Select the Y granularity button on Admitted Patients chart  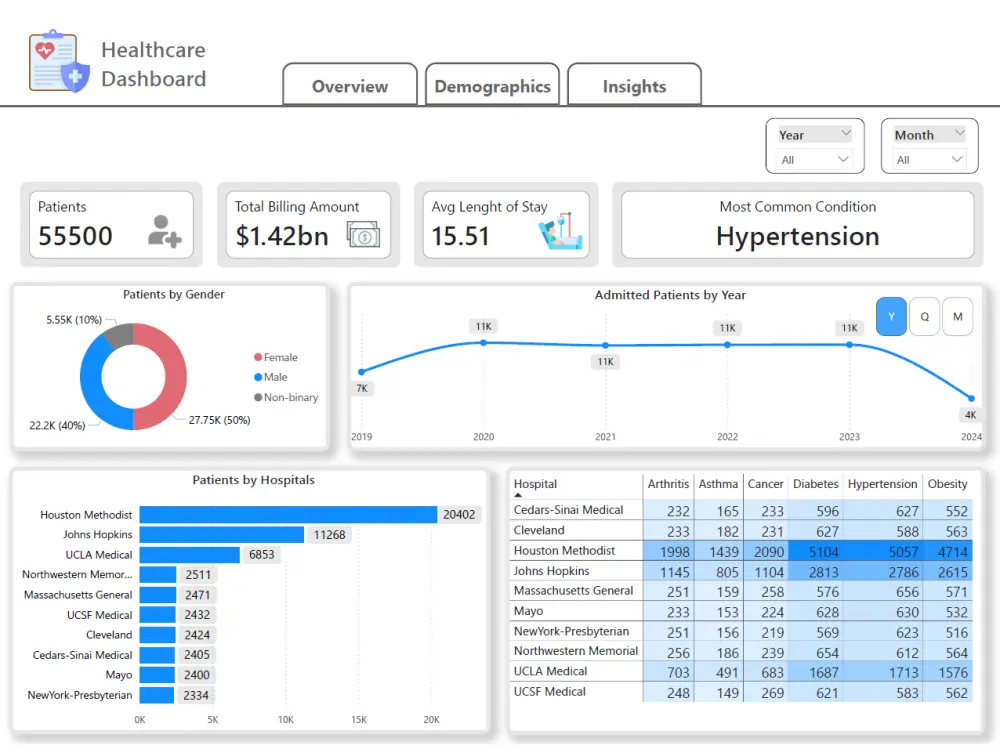click(x=891, y=316)
